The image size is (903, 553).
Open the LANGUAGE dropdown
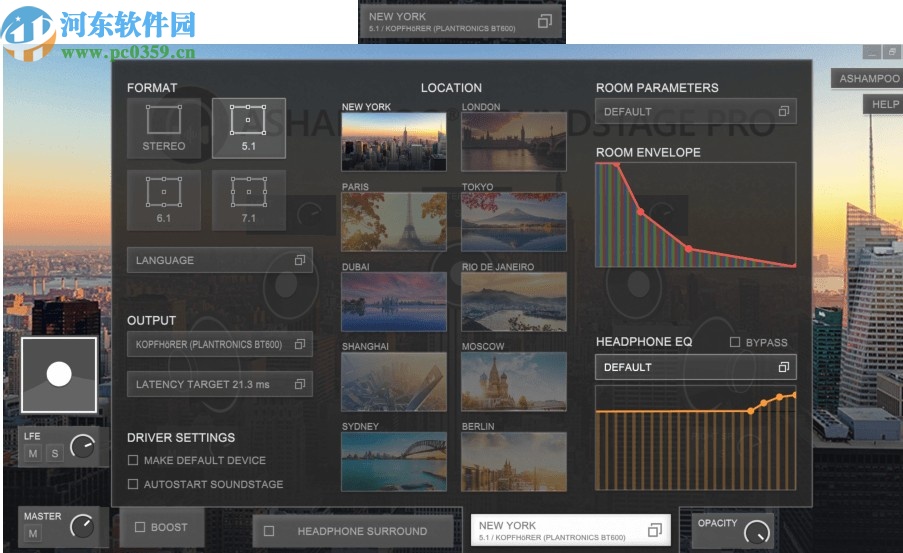pos(220,260)
